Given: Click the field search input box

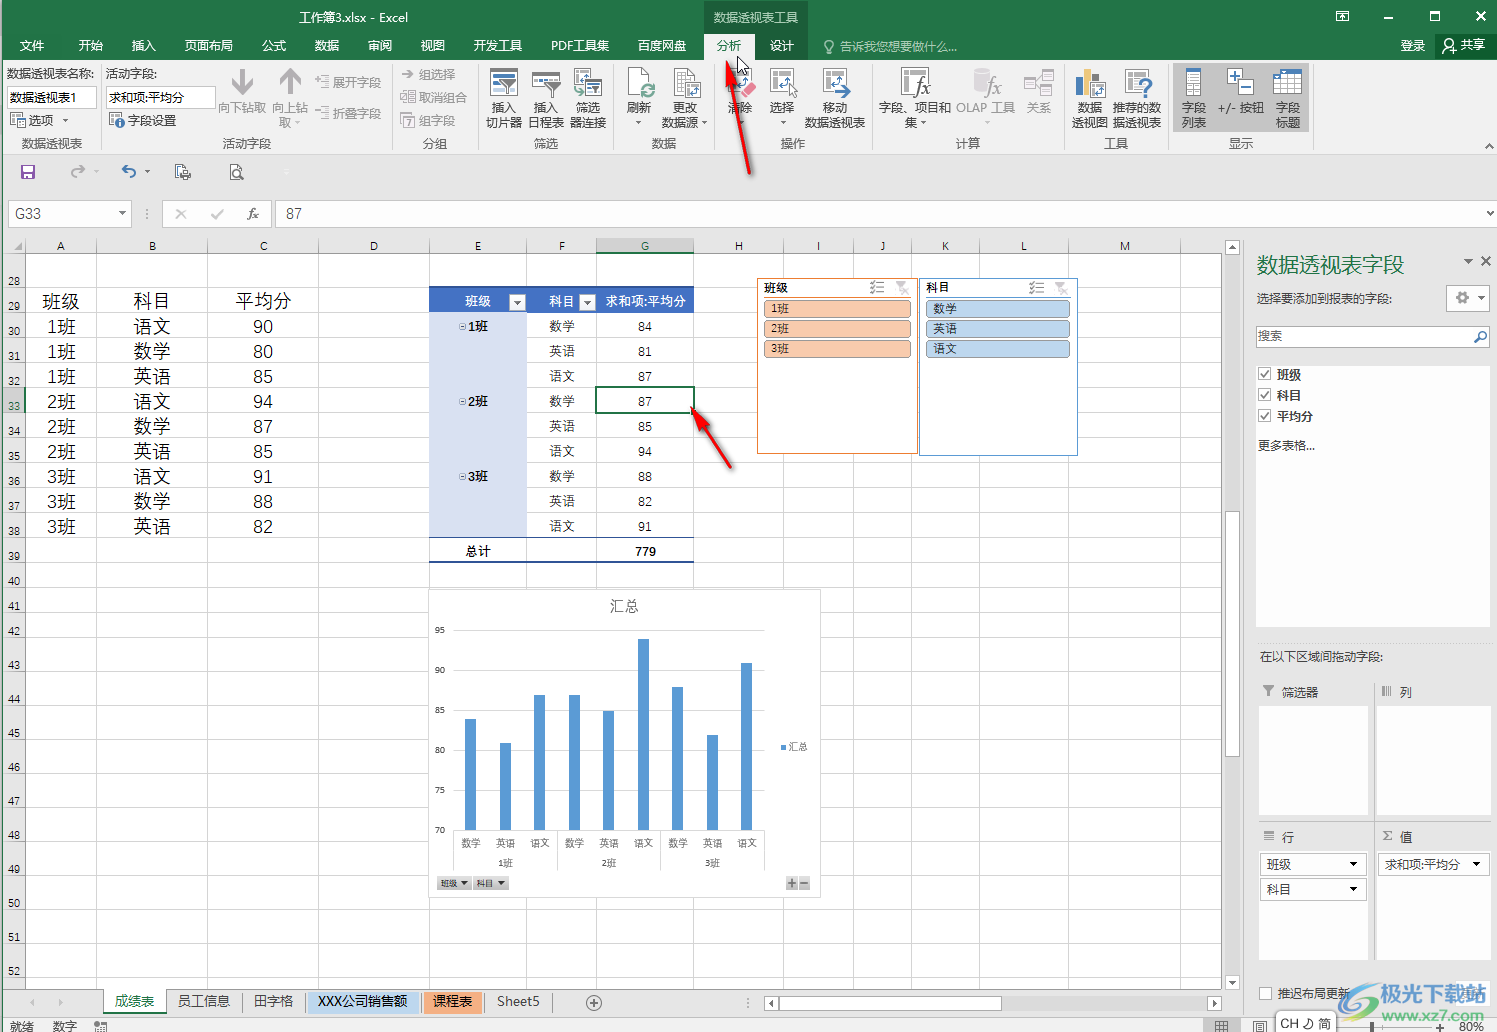Looking at the screenshot, I should [1373, 337].
